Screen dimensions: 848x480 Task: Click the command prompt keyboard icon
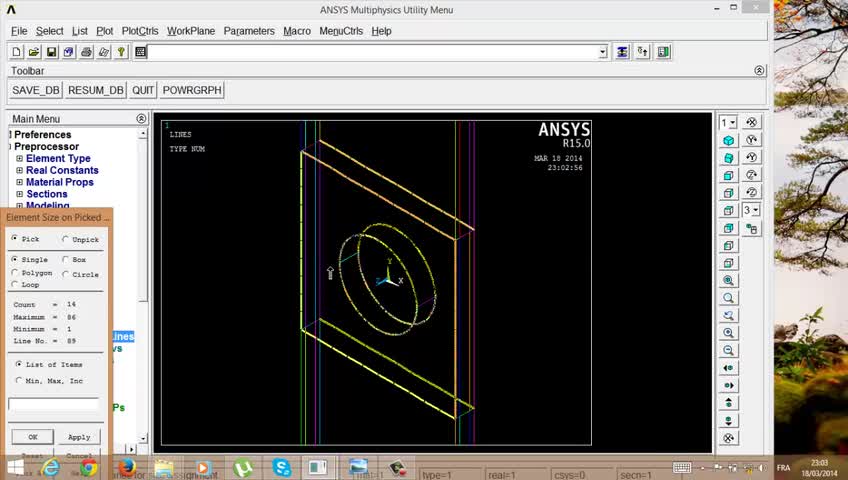point(141,52)
